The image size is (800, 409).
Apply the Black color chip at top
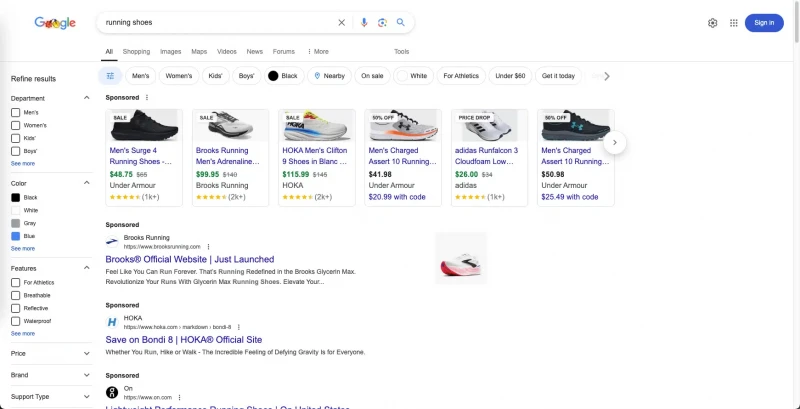point(284,76)
